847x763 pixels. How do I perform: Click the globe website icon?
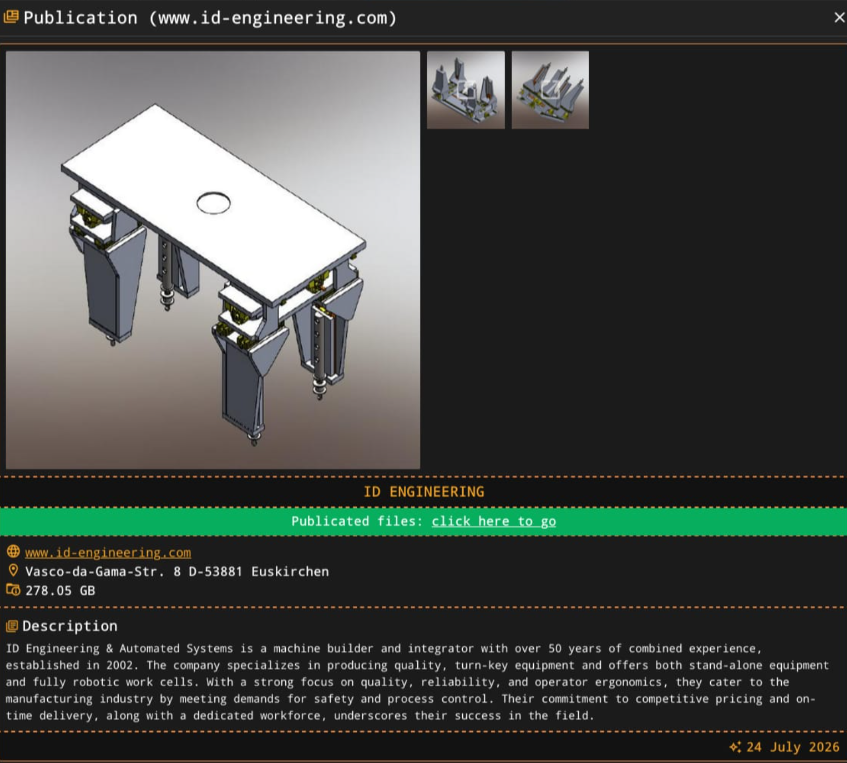coord(13,552)
